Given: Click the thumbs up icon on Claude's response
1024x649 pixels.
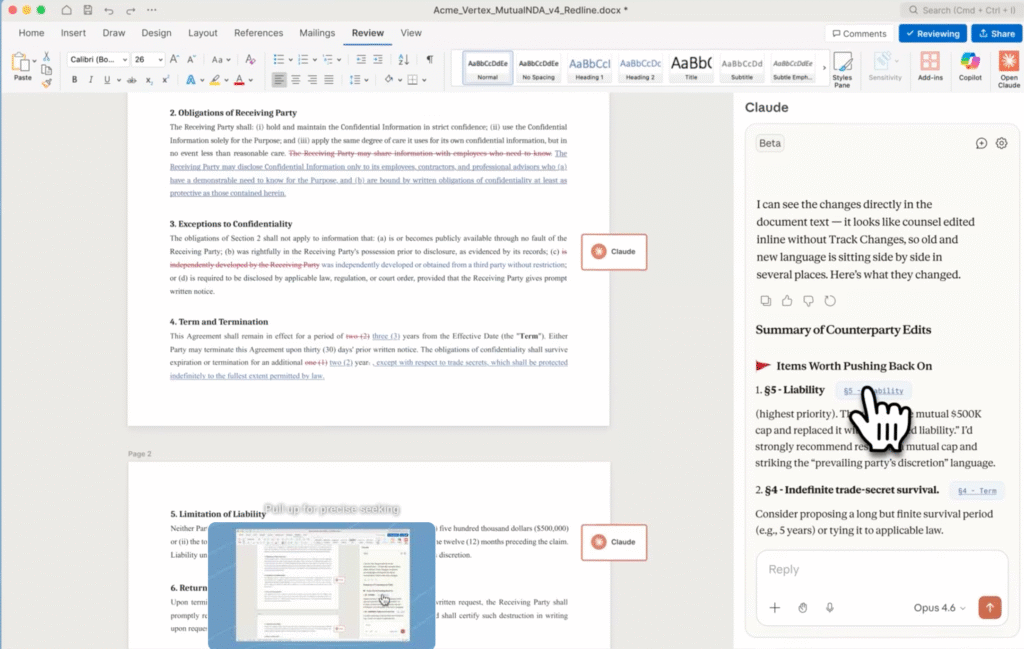Looking at the screenshot, I should (x=786, y=300).
